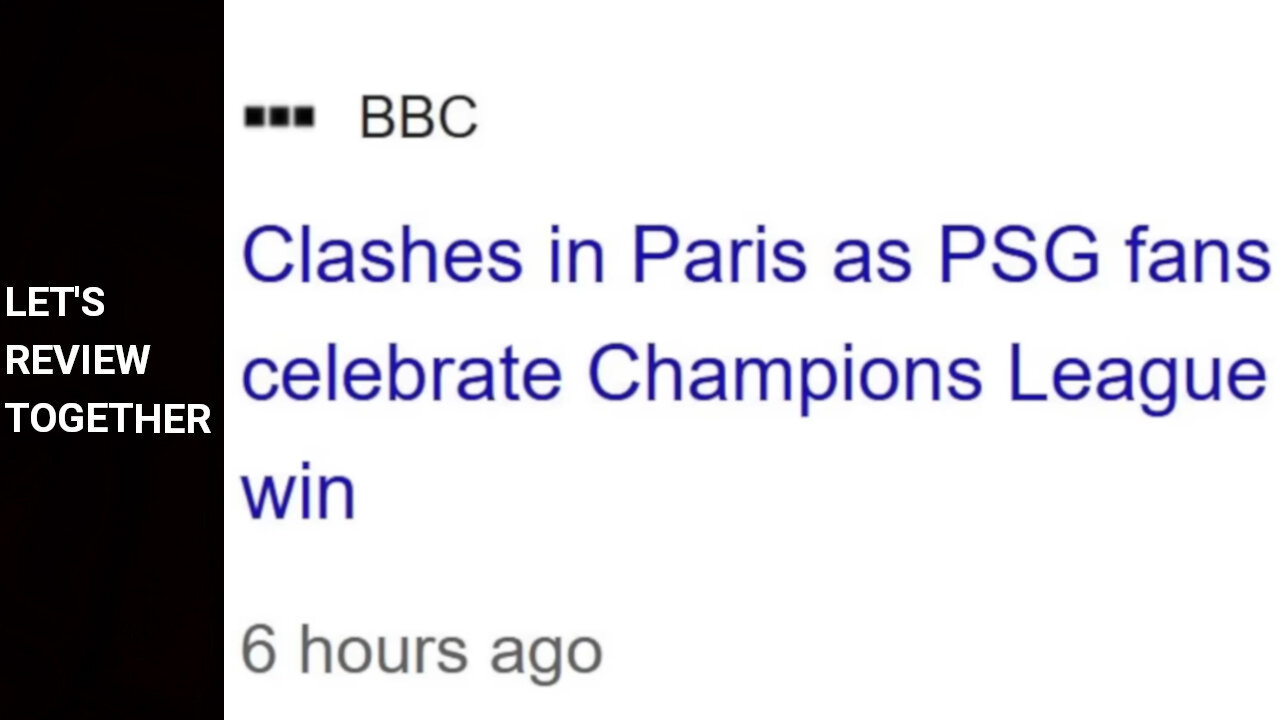
Task: Click the "LET'S" overlay text
Action: 55,303
